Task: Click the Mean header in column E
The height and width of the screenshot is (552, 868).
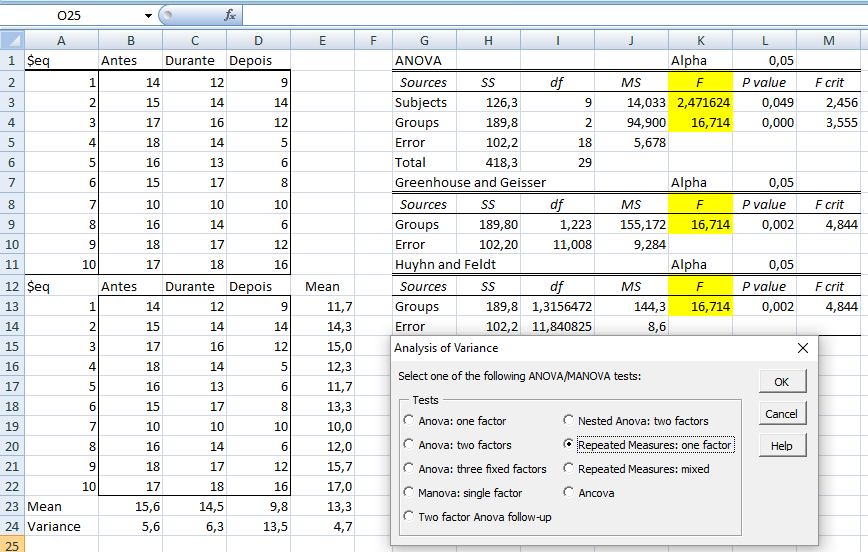Action: click(322, 286)
